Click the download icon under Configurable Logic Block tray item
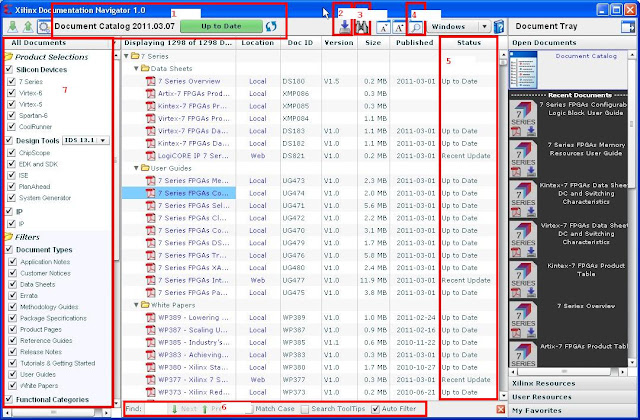The height and width of the screenshot is (420, 640). pyautogui.click(x=531, y=131)
